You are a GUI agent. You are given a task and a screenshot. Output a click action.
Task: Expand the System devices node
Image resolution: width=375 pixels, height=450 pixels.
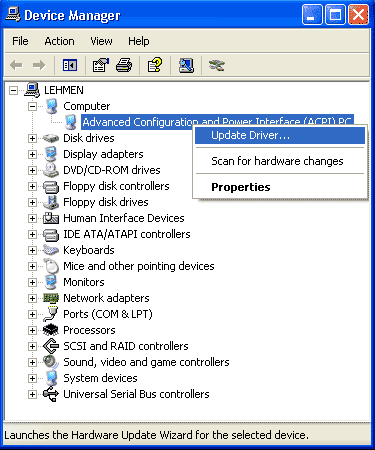(x=32, y=378)
